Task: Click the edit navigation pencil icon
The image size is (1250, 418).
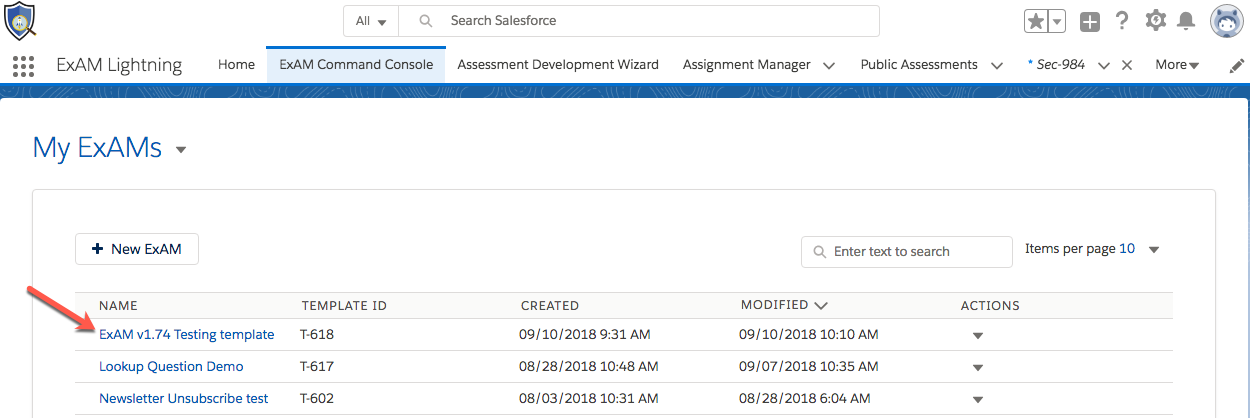Action: tap(1237, 65)
